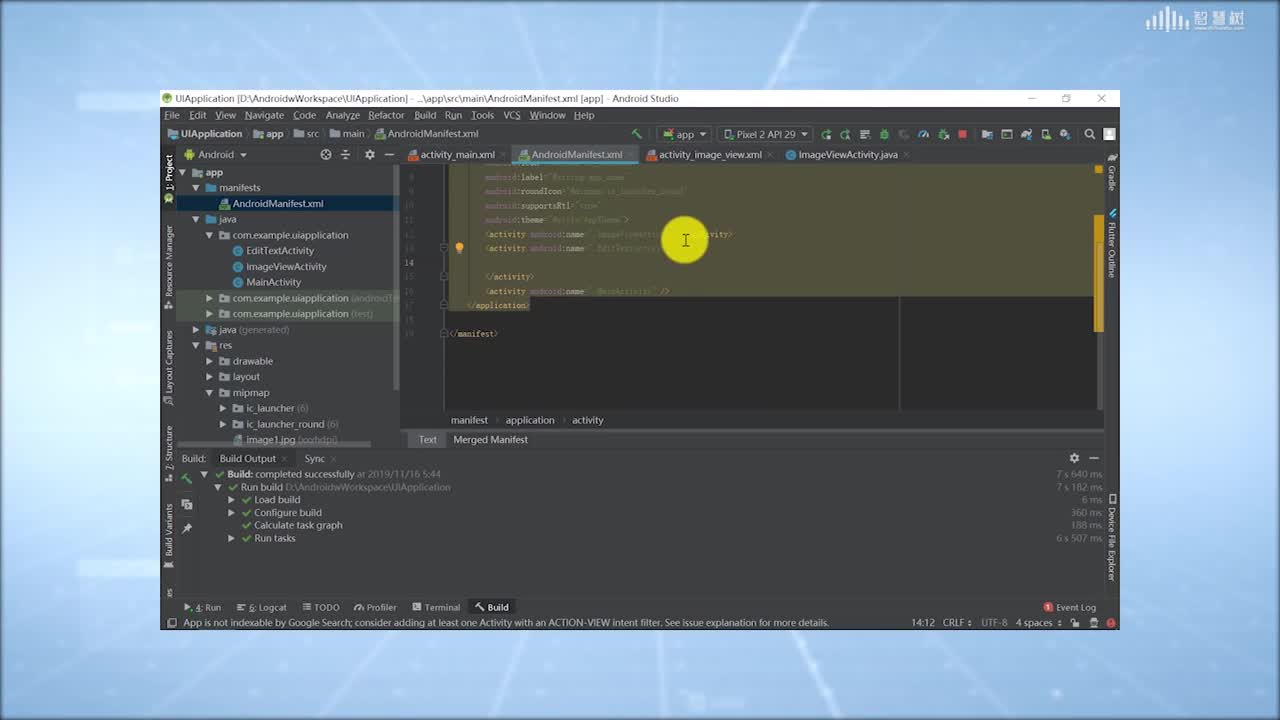Click the CRLF line separator in status bar

pos(956,622)
